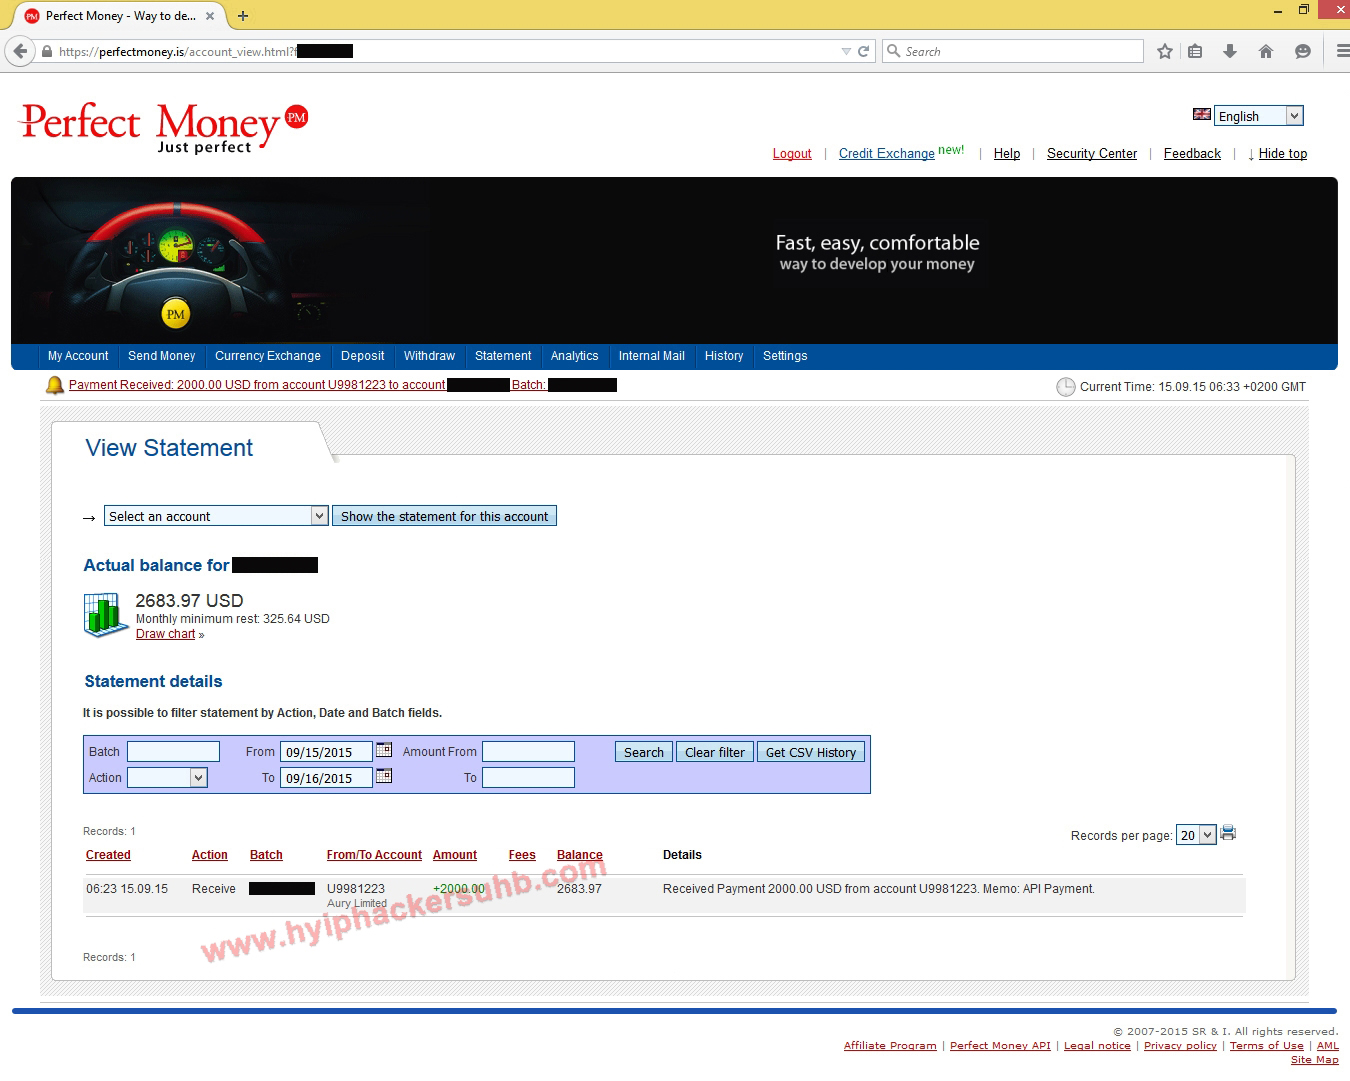Click the Amount From input field
1350x1081 pixels.
pos(528,752)
